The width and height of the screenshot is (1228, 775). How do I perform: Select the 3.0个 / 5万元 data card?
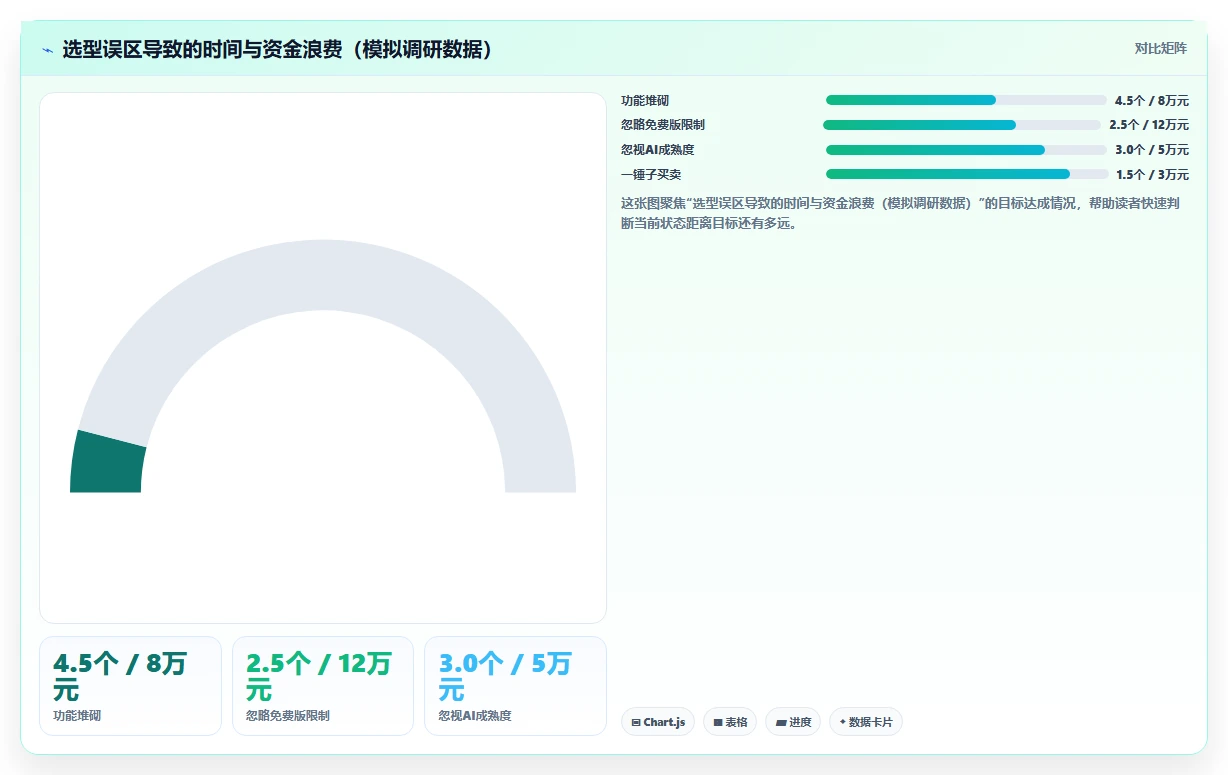[x=516, y=686]
